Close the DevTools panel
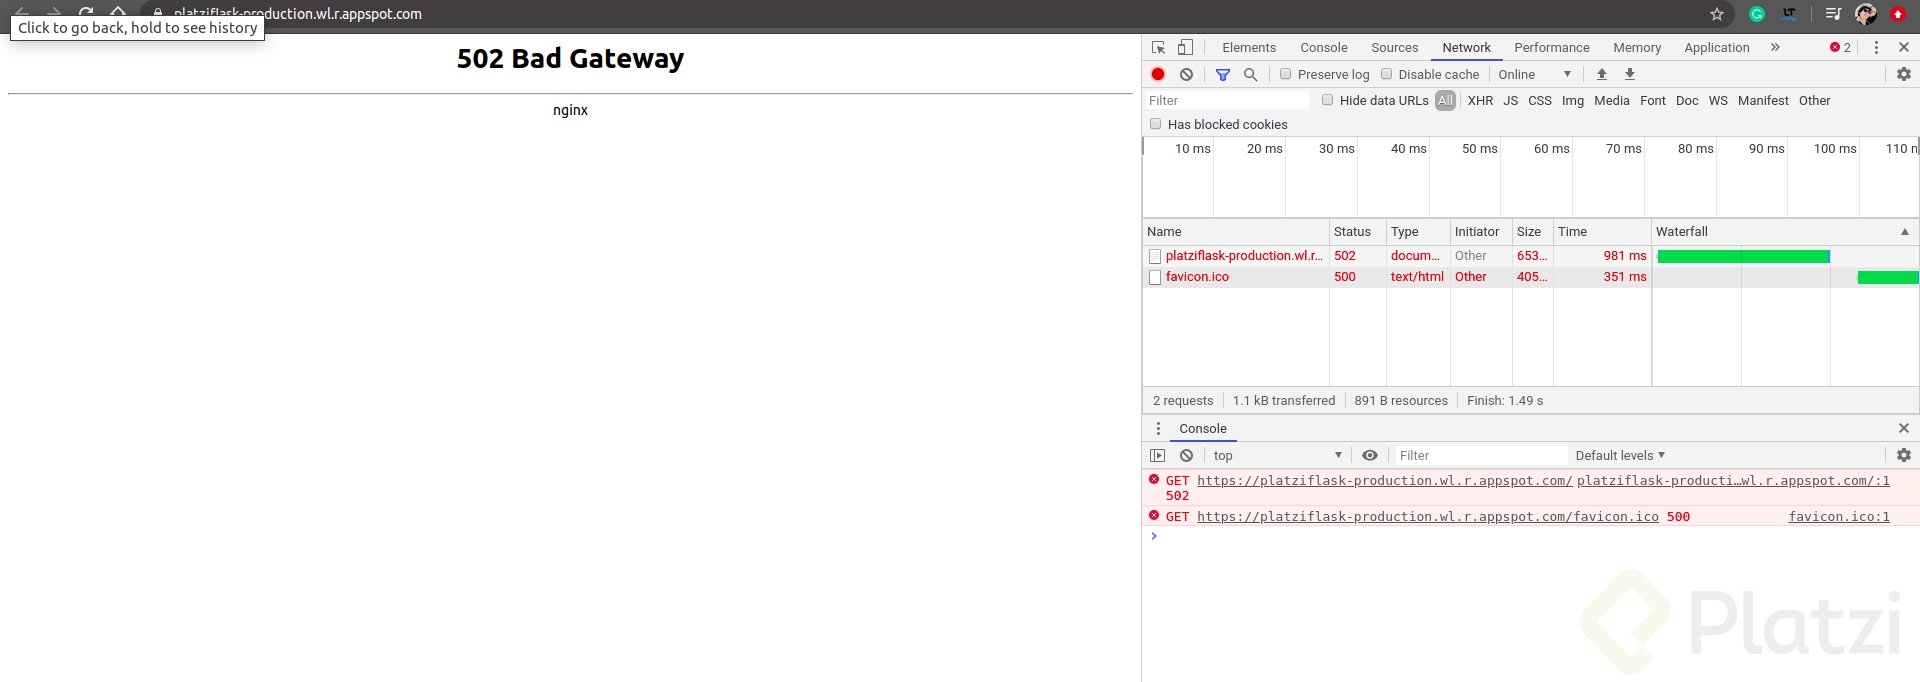 [x=1904, y=47]
